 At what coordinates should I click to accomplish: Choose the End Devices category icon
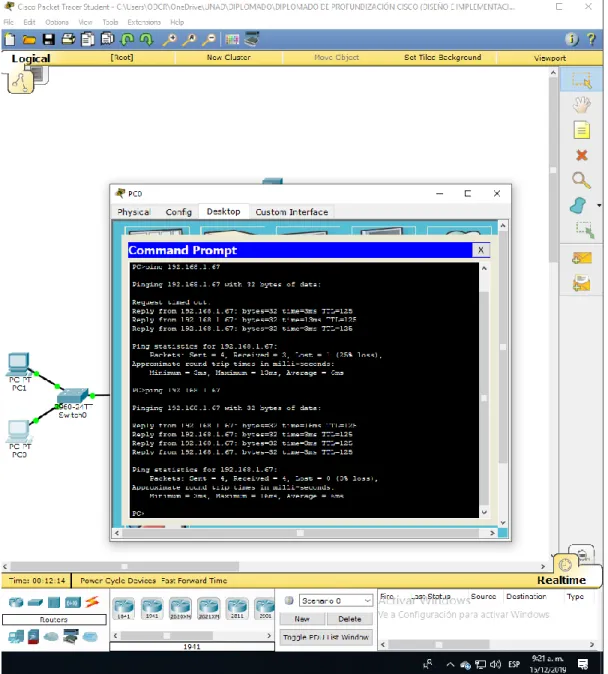click(16, 637)
